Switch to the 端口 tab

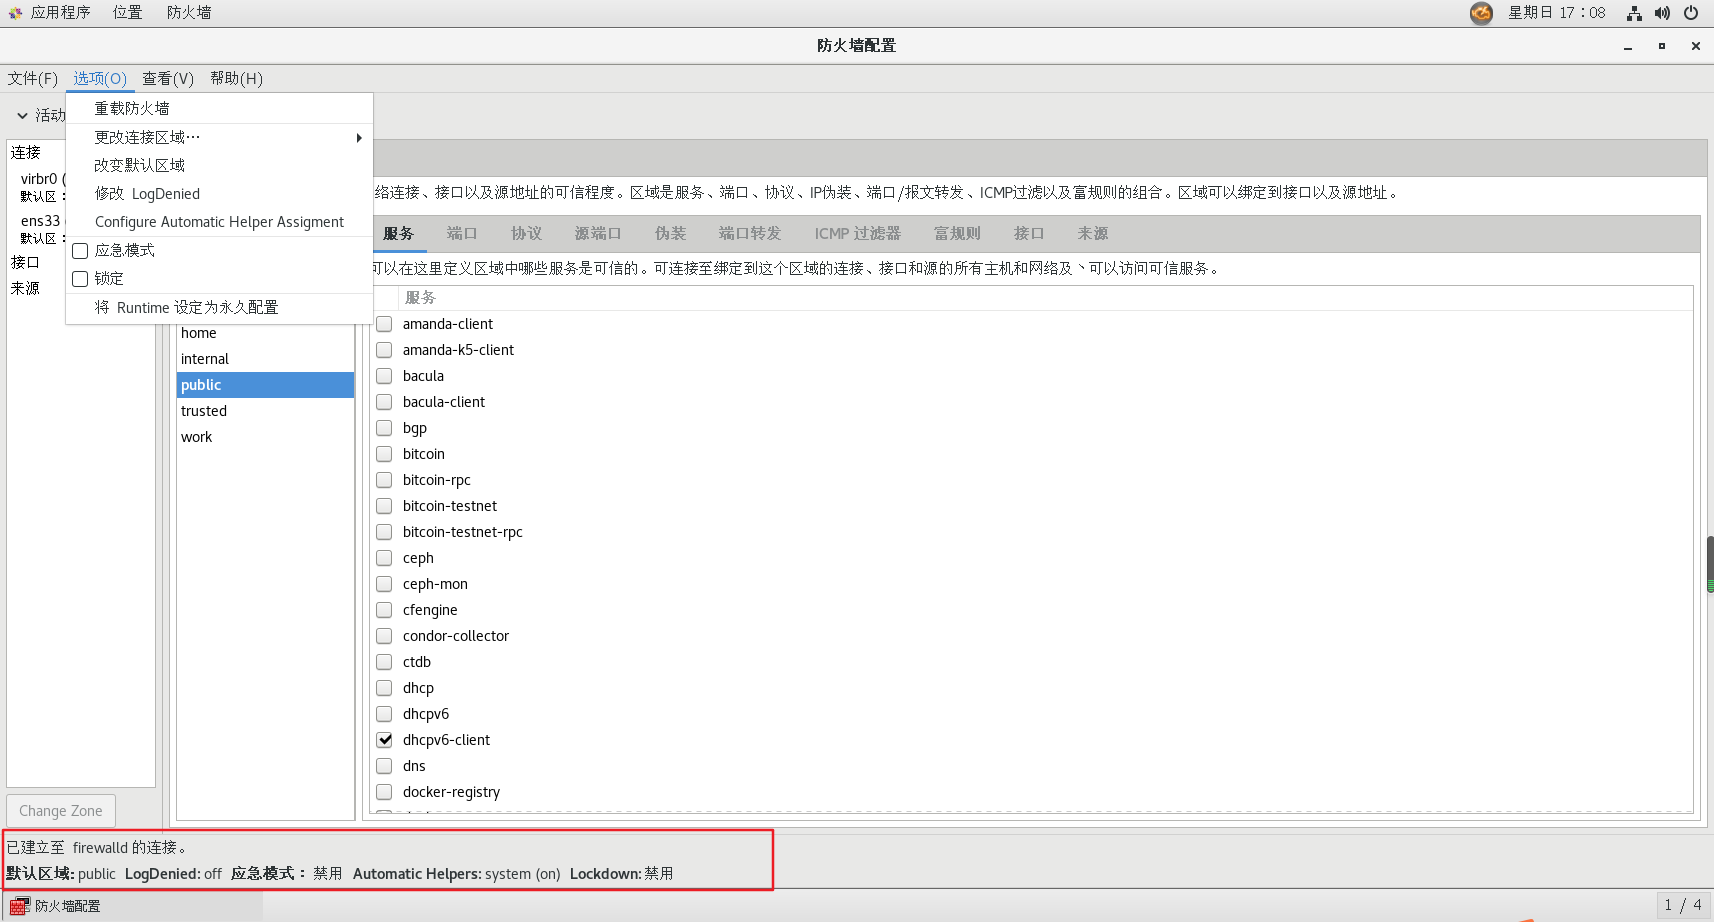pyautogui.click(x=462, y=233)
